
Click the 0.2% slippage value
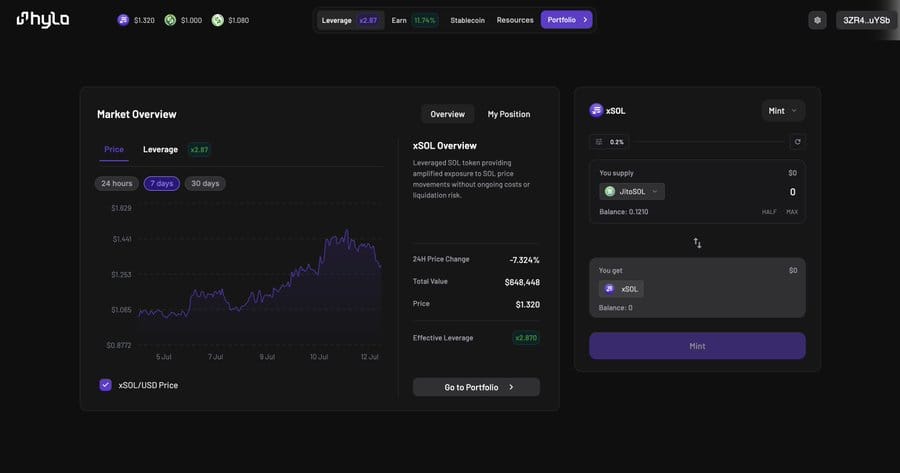click(x=616, y=142)
